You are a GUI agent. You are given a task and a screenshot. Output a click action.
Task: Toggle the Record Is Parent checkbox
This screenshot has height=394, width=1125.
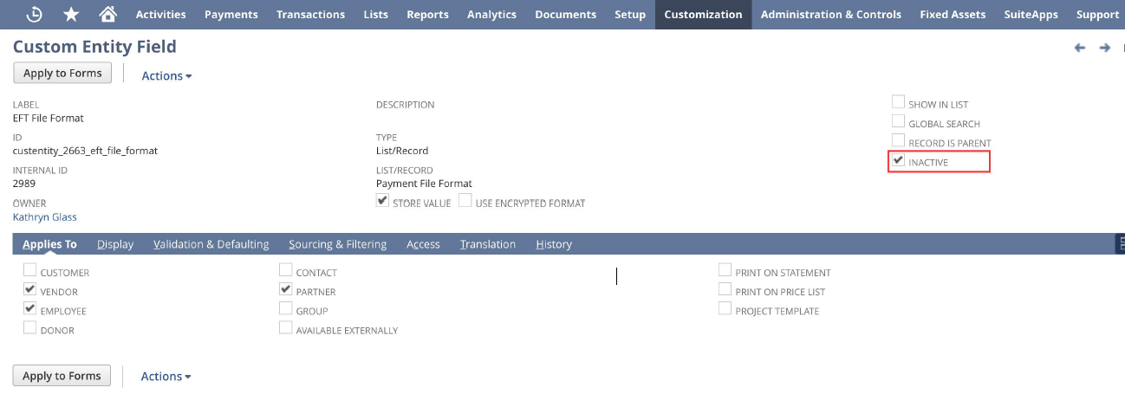898,141
